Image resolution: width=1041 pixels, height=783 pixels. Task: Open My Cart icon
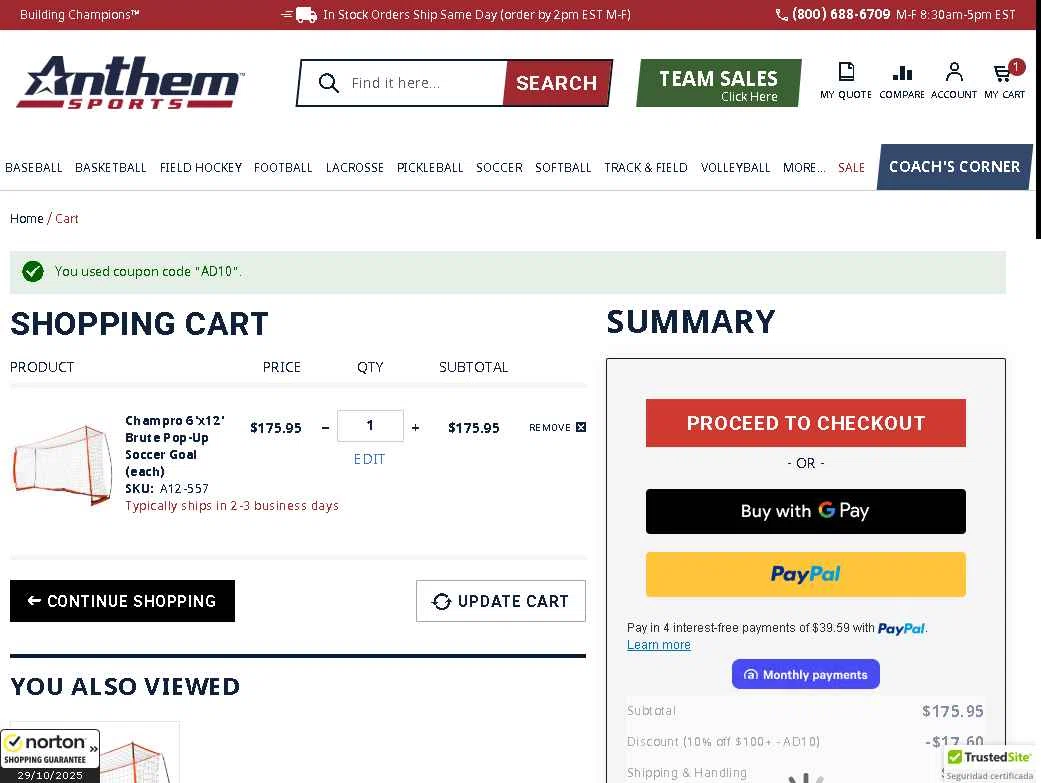pos(1004,71)
